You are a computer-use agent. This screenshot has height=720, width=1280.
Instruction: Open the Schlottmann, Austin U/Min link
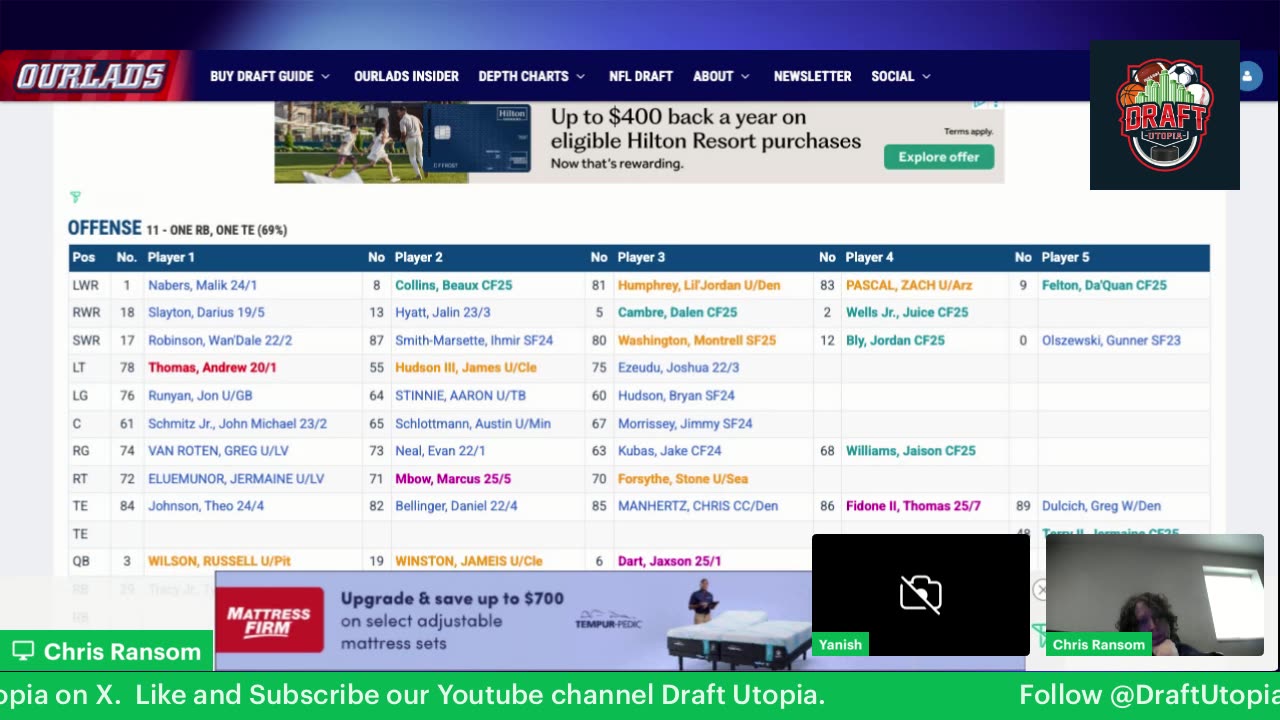click(473, 423)
